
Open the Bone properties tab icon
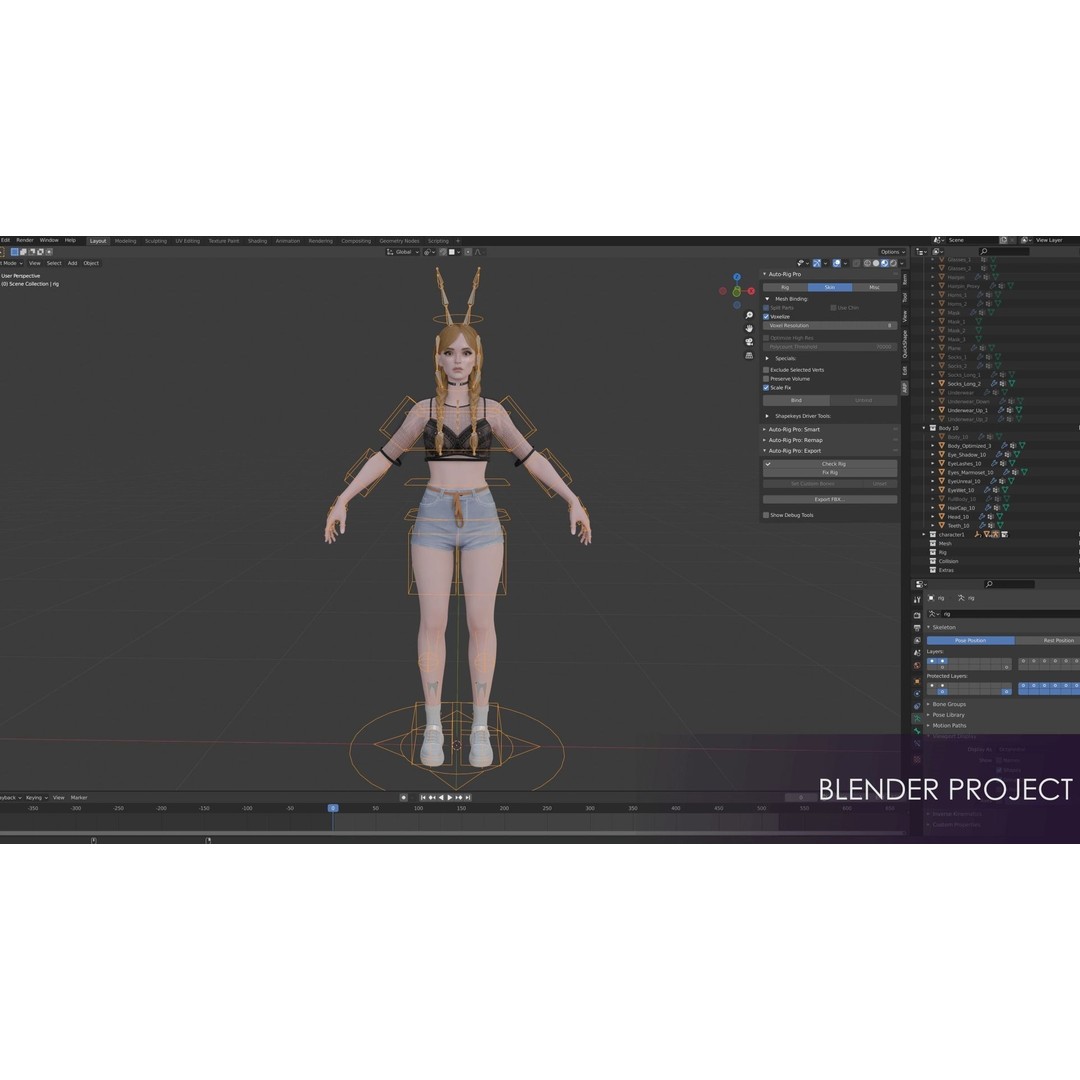click(x=917, y=731)
